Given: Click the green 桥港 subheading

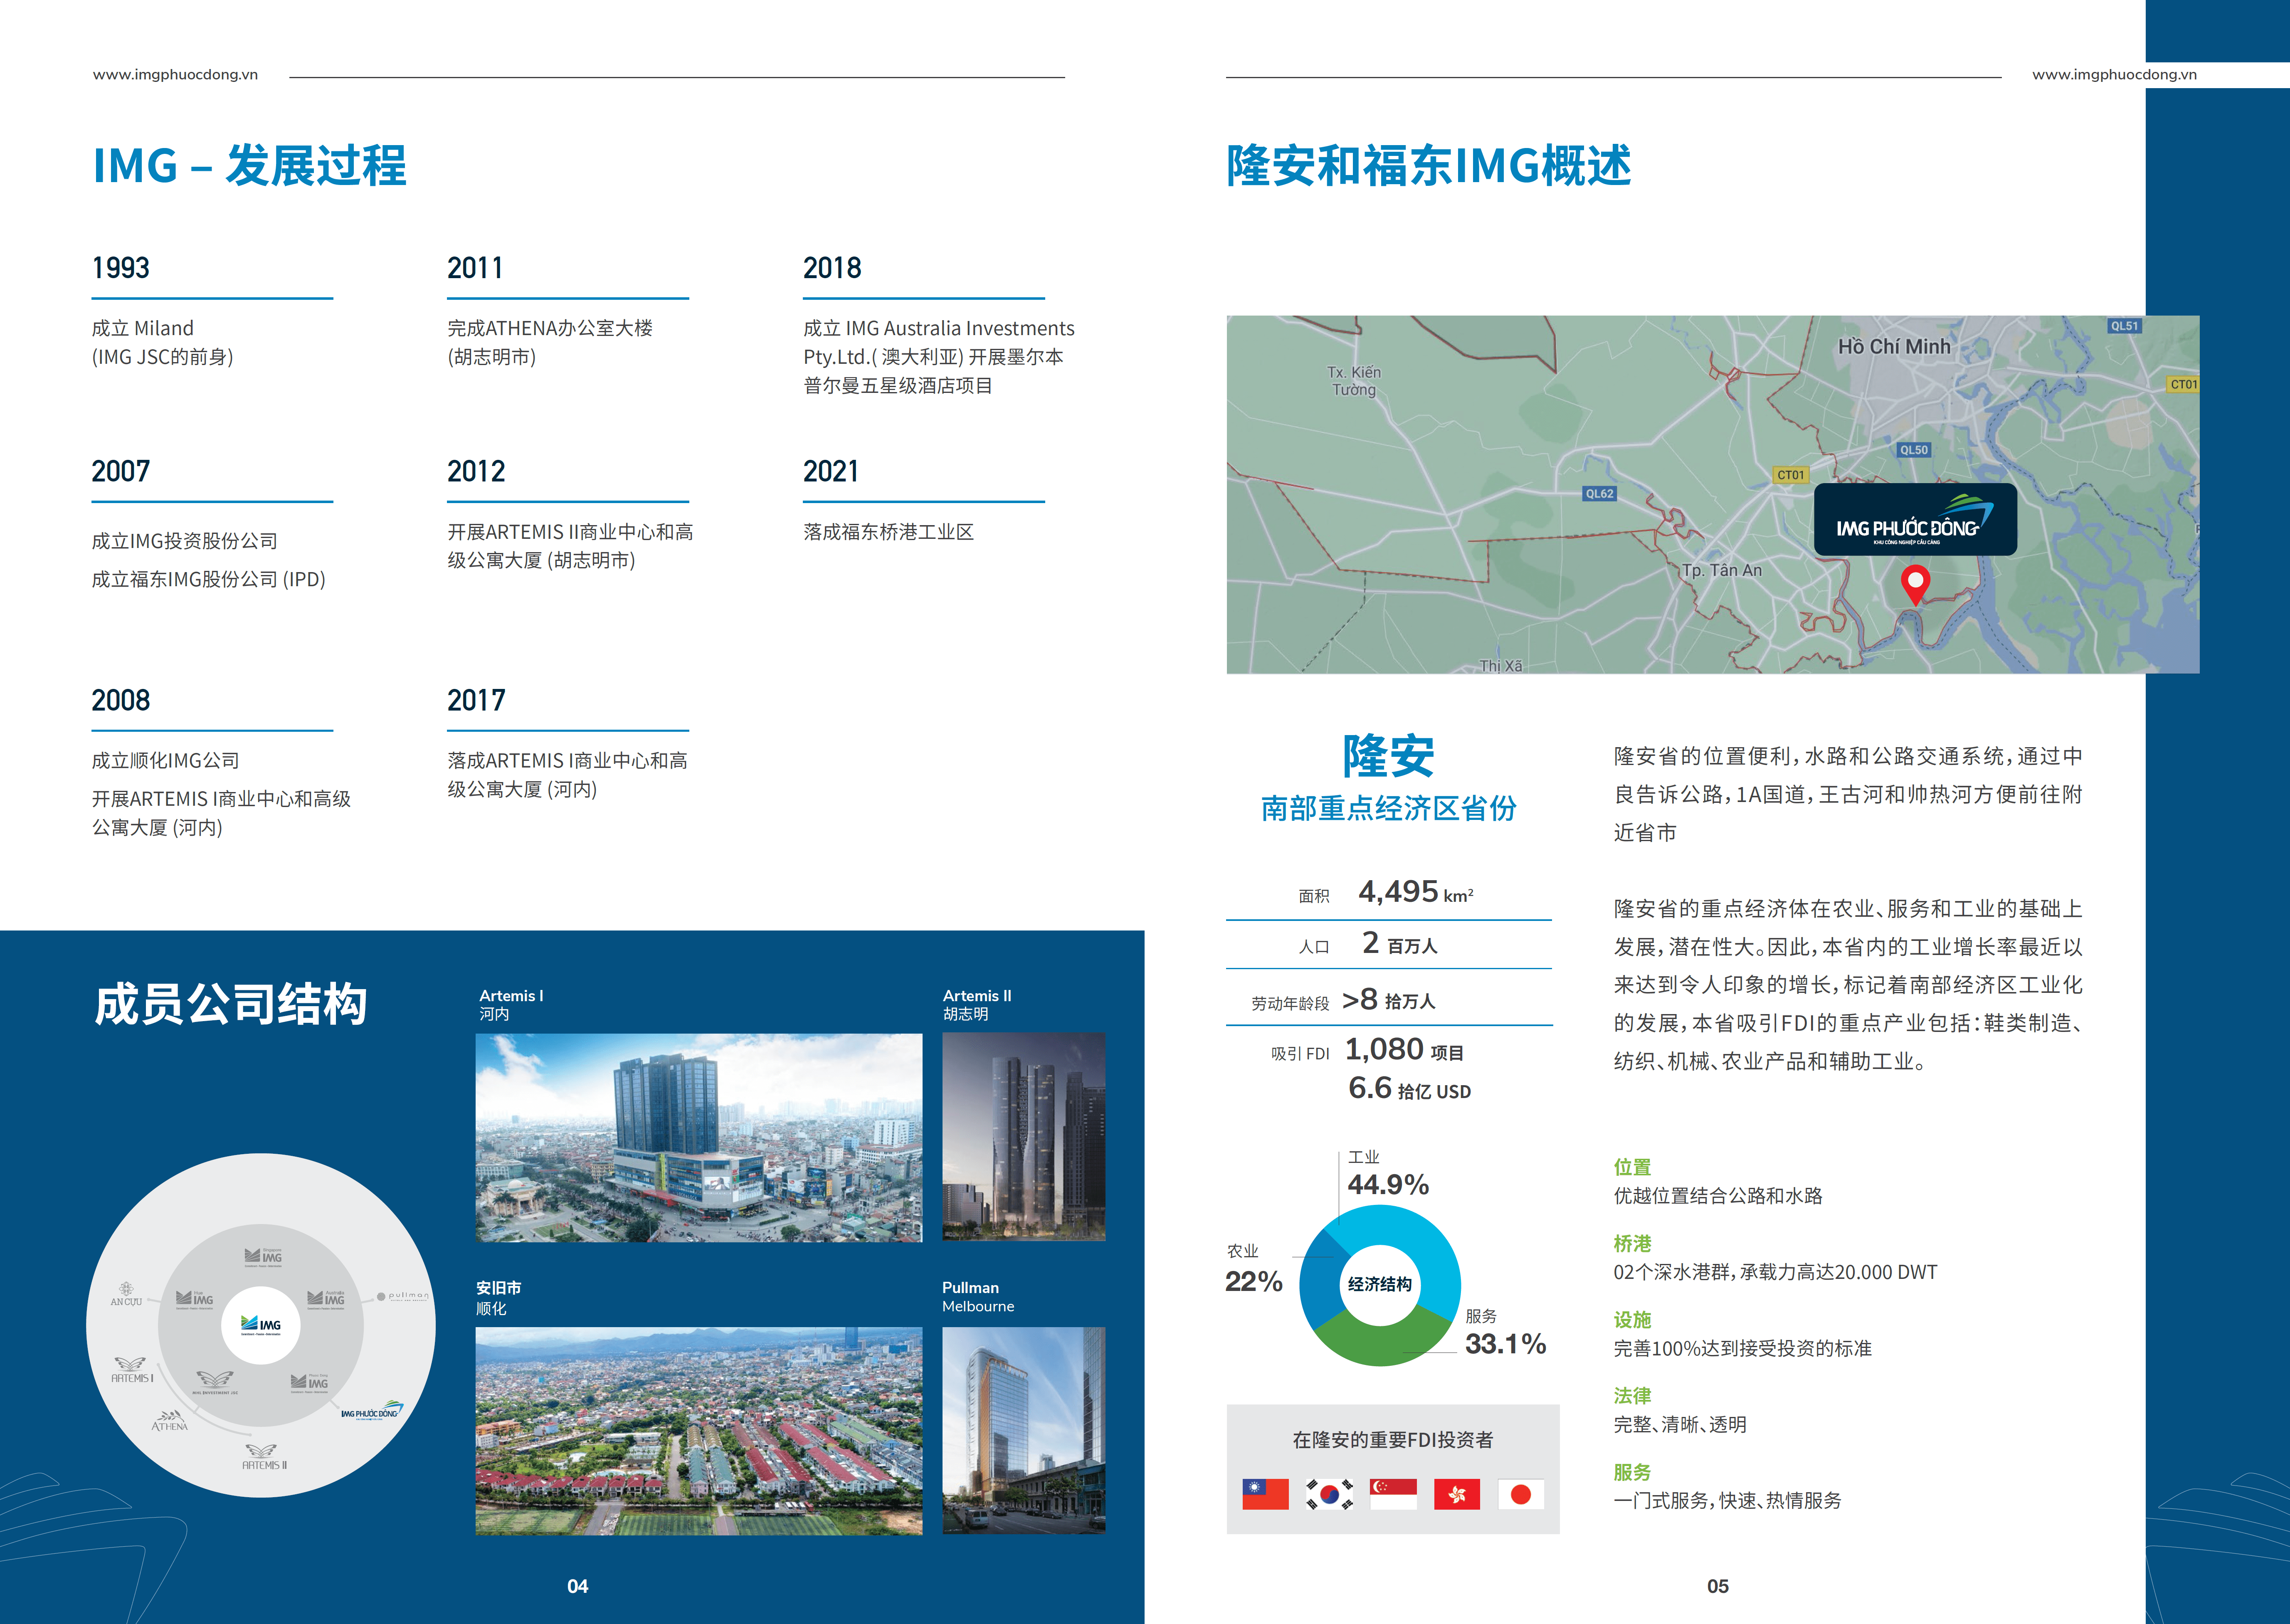Looking at the screenshot, I should click(x=1632, y=1244).
